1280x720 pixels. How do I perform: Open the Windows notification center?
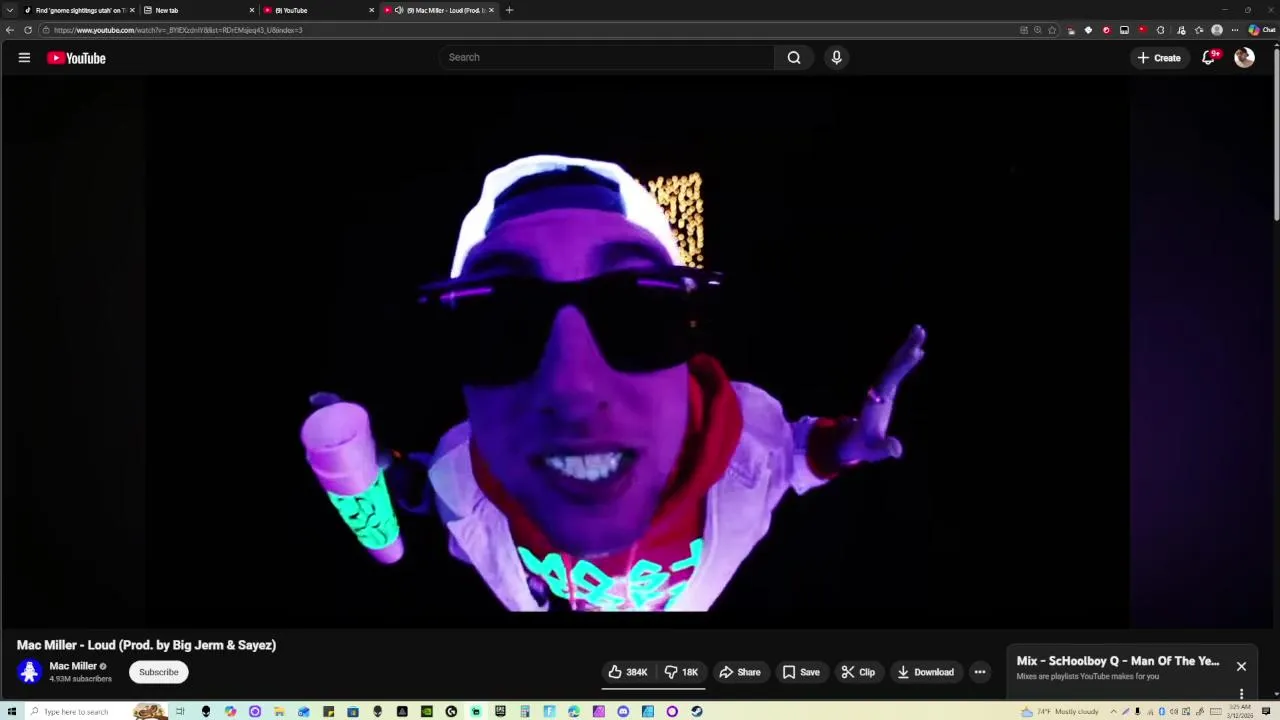tap(1266, 711)
